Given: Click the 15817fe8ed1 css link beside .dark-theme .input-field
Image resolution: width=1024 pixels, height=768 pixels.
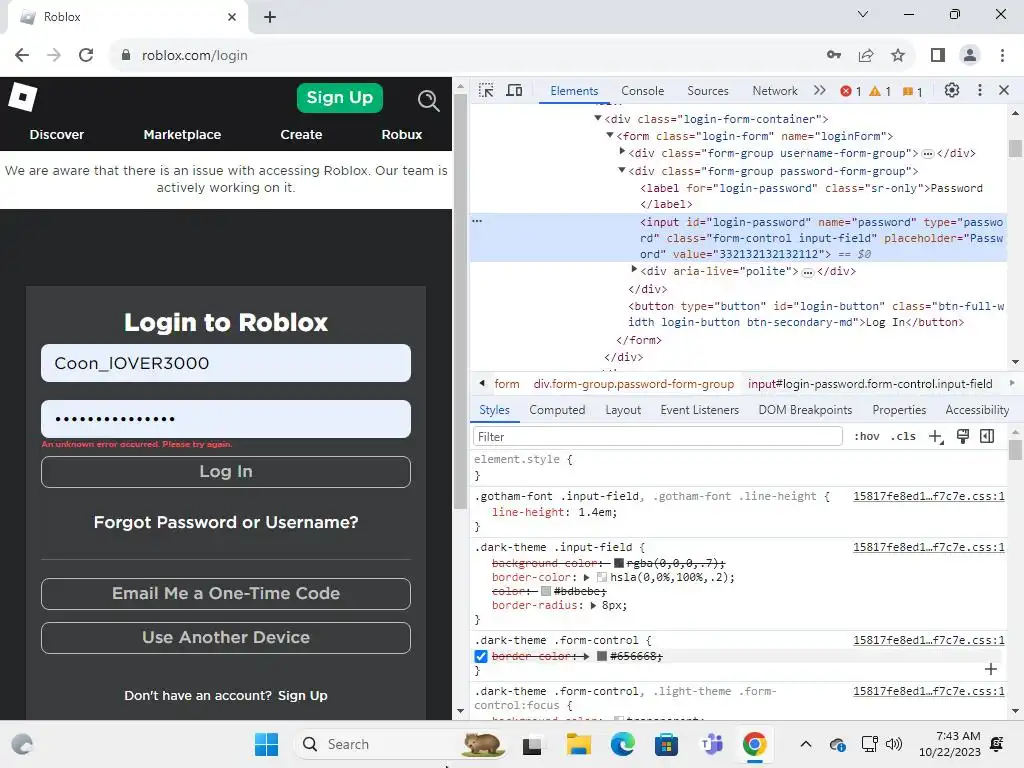Looking at the screenshot, I should (929, 547).
